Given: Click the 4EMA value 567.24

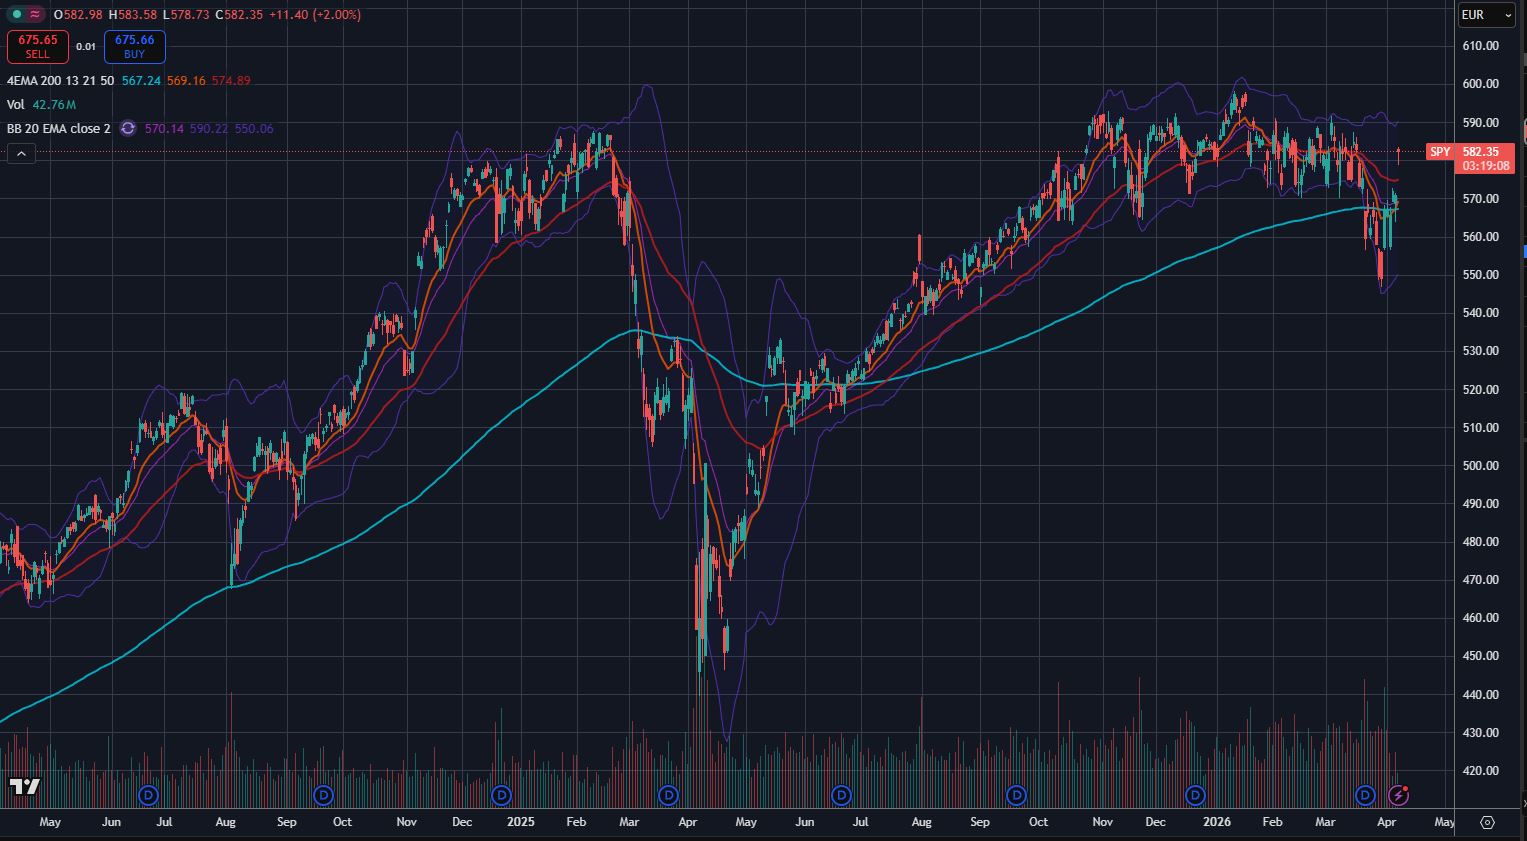Looking at the screenshot, I should click(141, 80).
